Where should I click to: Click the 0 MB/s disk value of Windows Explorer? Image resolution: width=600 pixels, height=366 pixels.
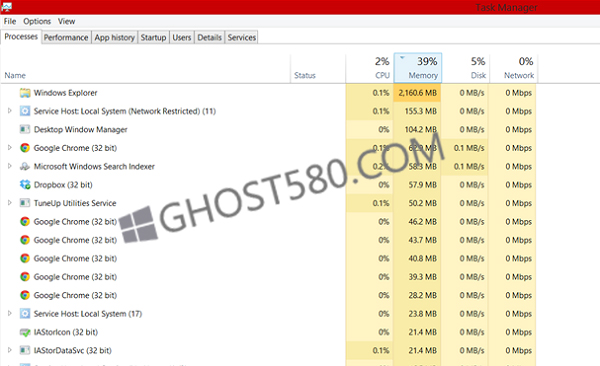coord(472,93)
